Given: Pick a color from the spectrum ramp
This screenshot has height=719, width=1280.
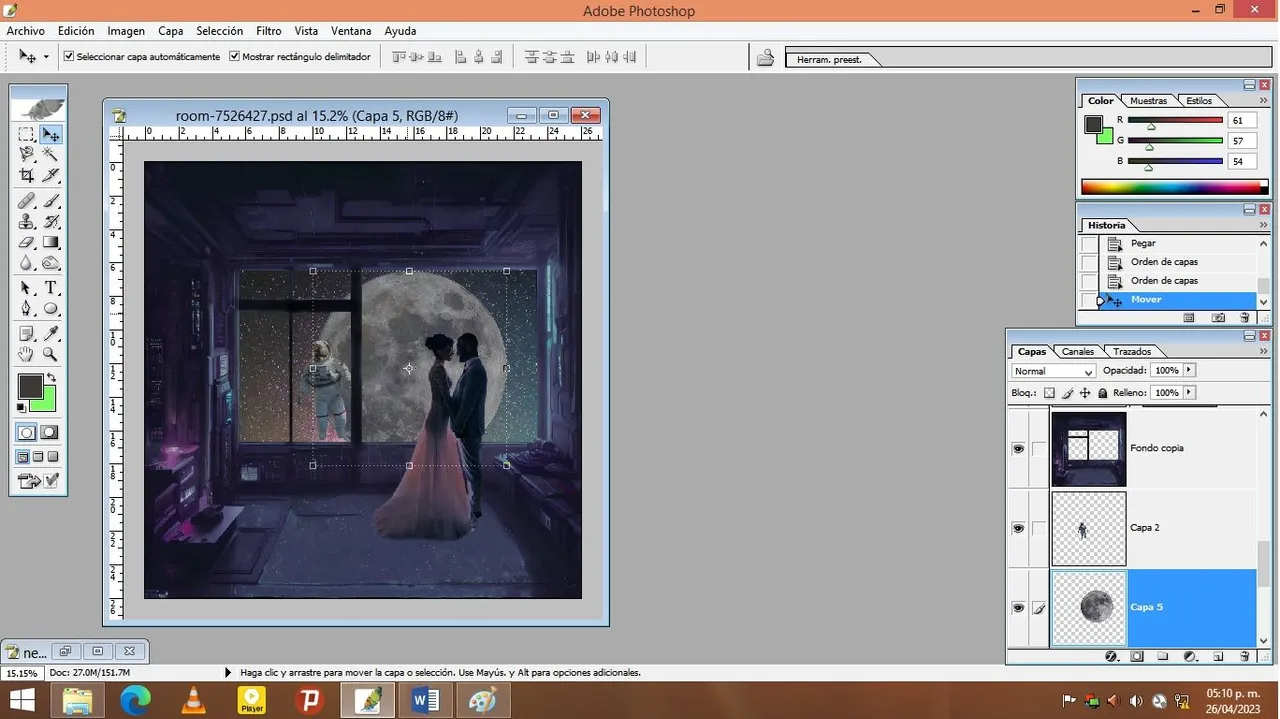Looking at the screenshot, I should 1175,188.
